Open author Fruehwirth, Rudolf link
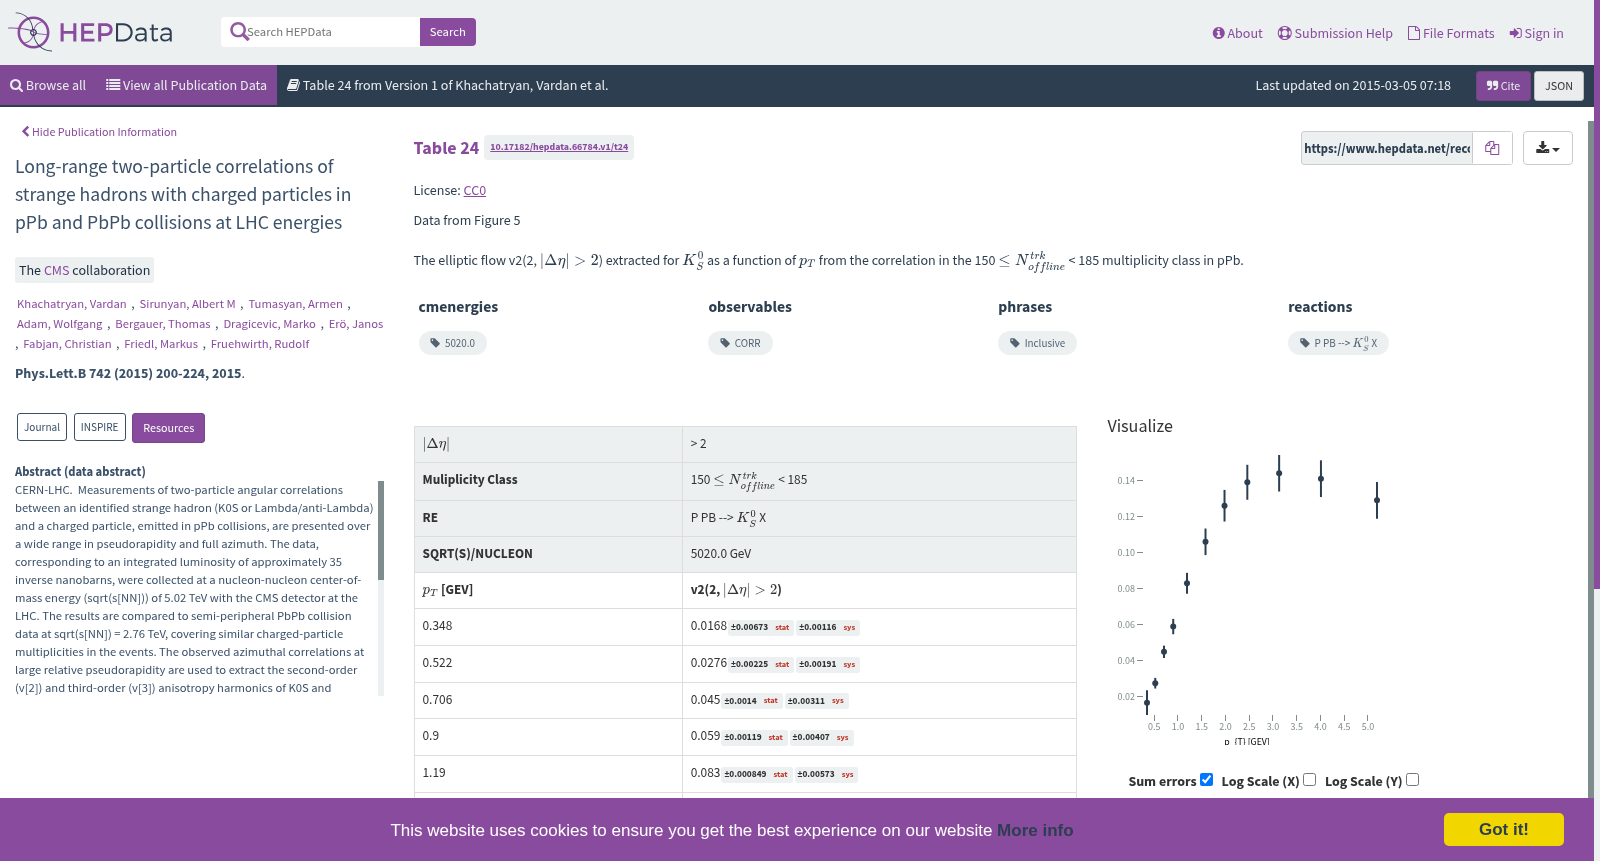1600x861 pixels. pyautogui.click(x=260, y=344)
